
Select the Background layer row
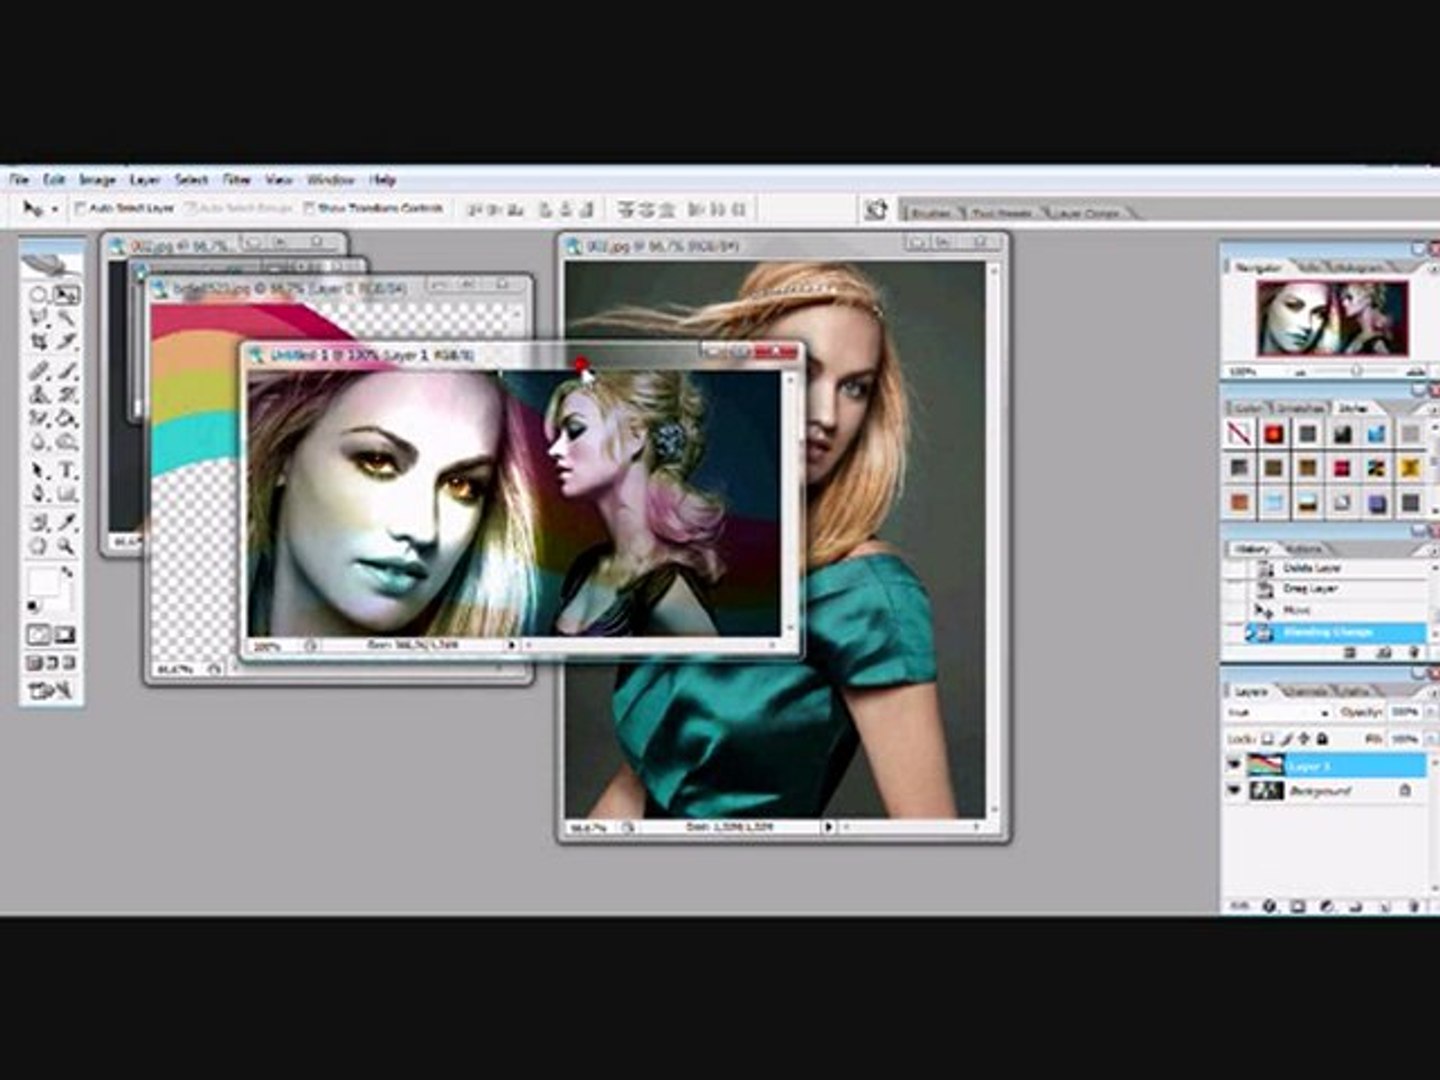coord(1326,790)
